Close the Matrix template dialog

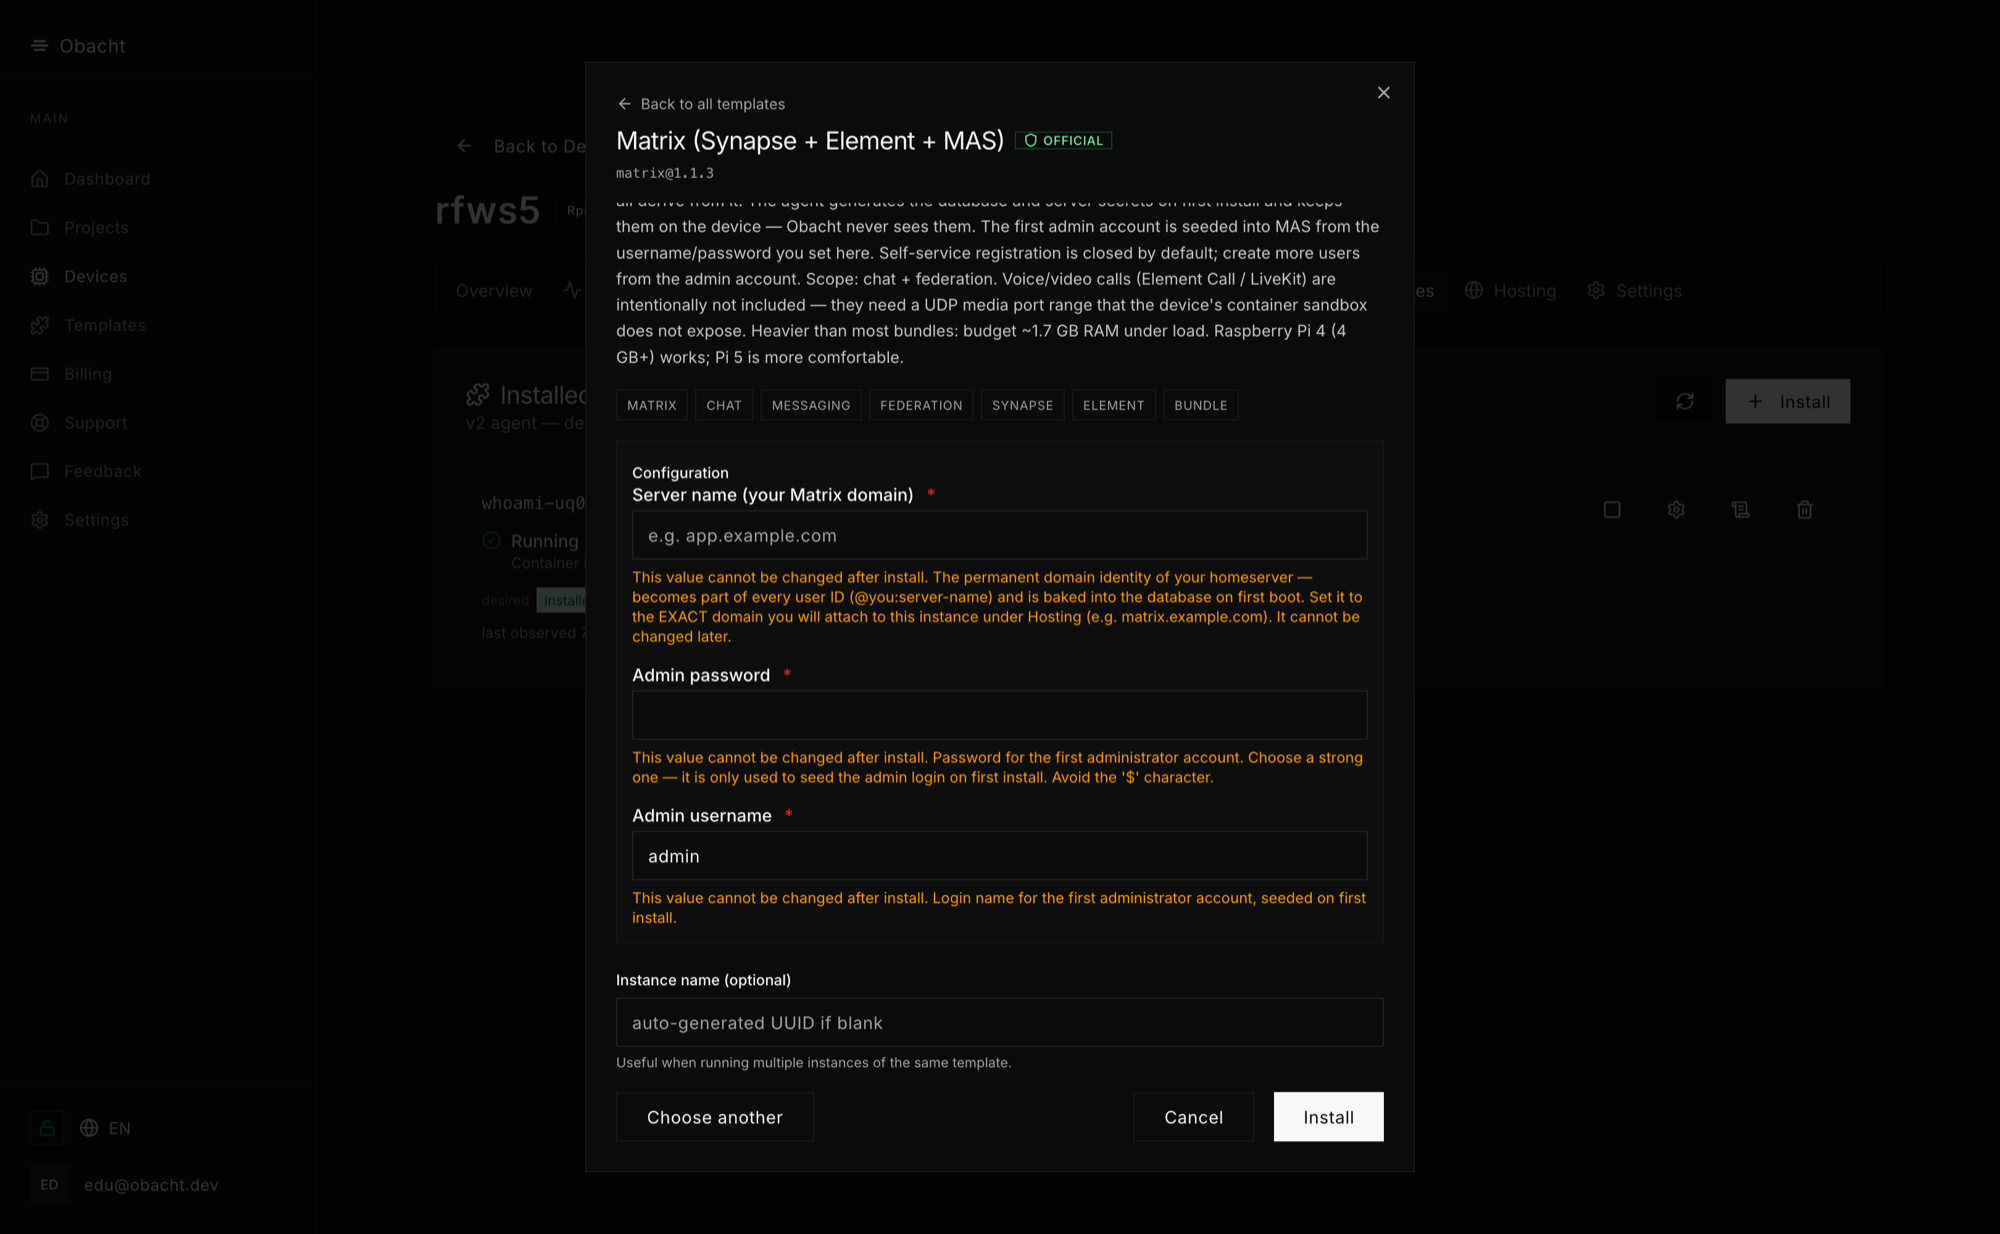[1383, 93]
